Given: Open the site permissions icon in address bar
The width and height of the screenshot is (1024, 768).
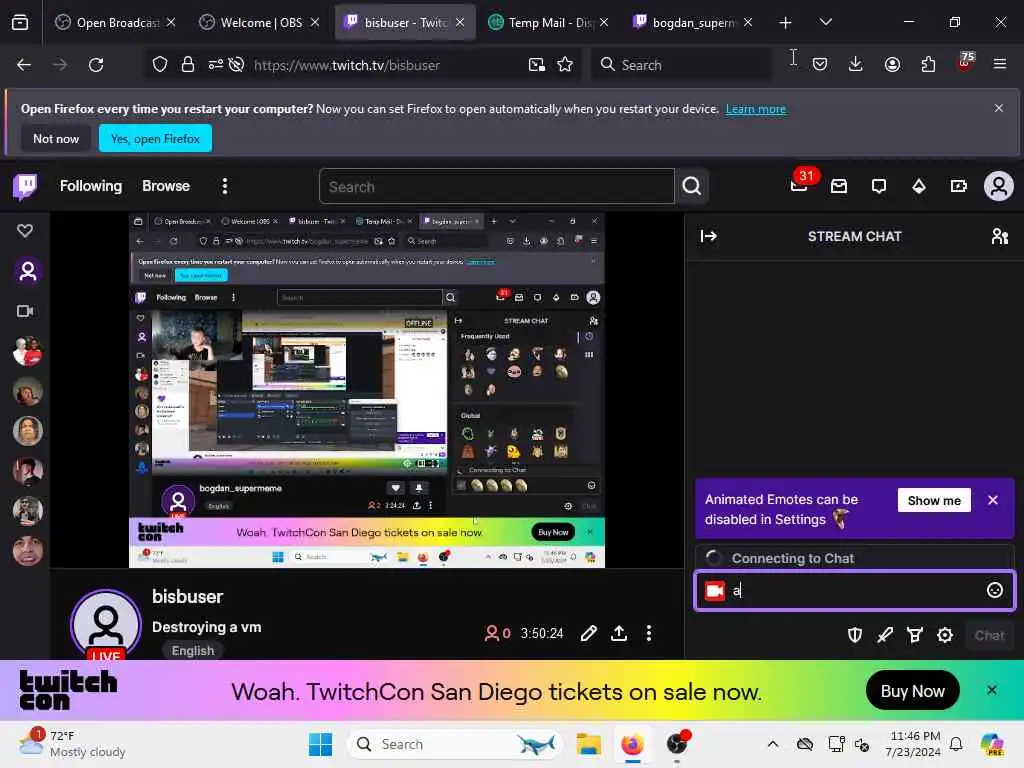Looking at the screenshot, I should coord(216,65).
